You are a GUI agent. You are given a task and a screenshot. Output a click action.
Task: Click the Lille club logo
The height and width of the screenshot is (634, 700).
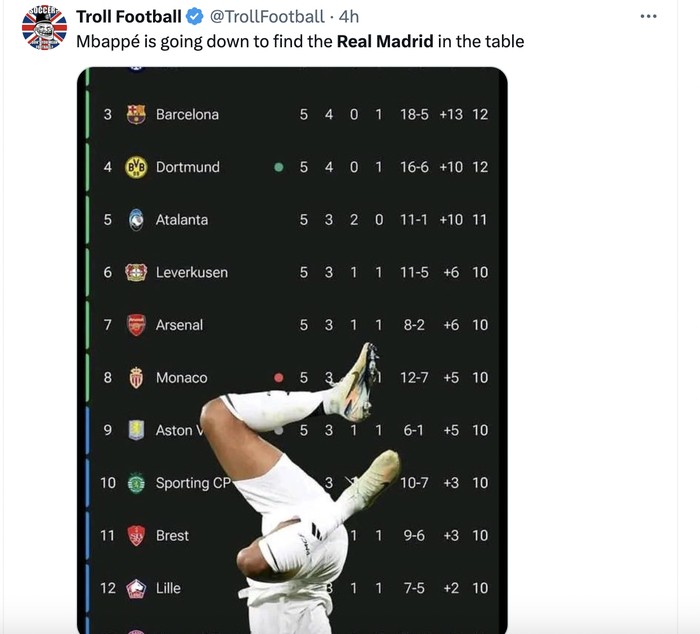click(136, 588)
